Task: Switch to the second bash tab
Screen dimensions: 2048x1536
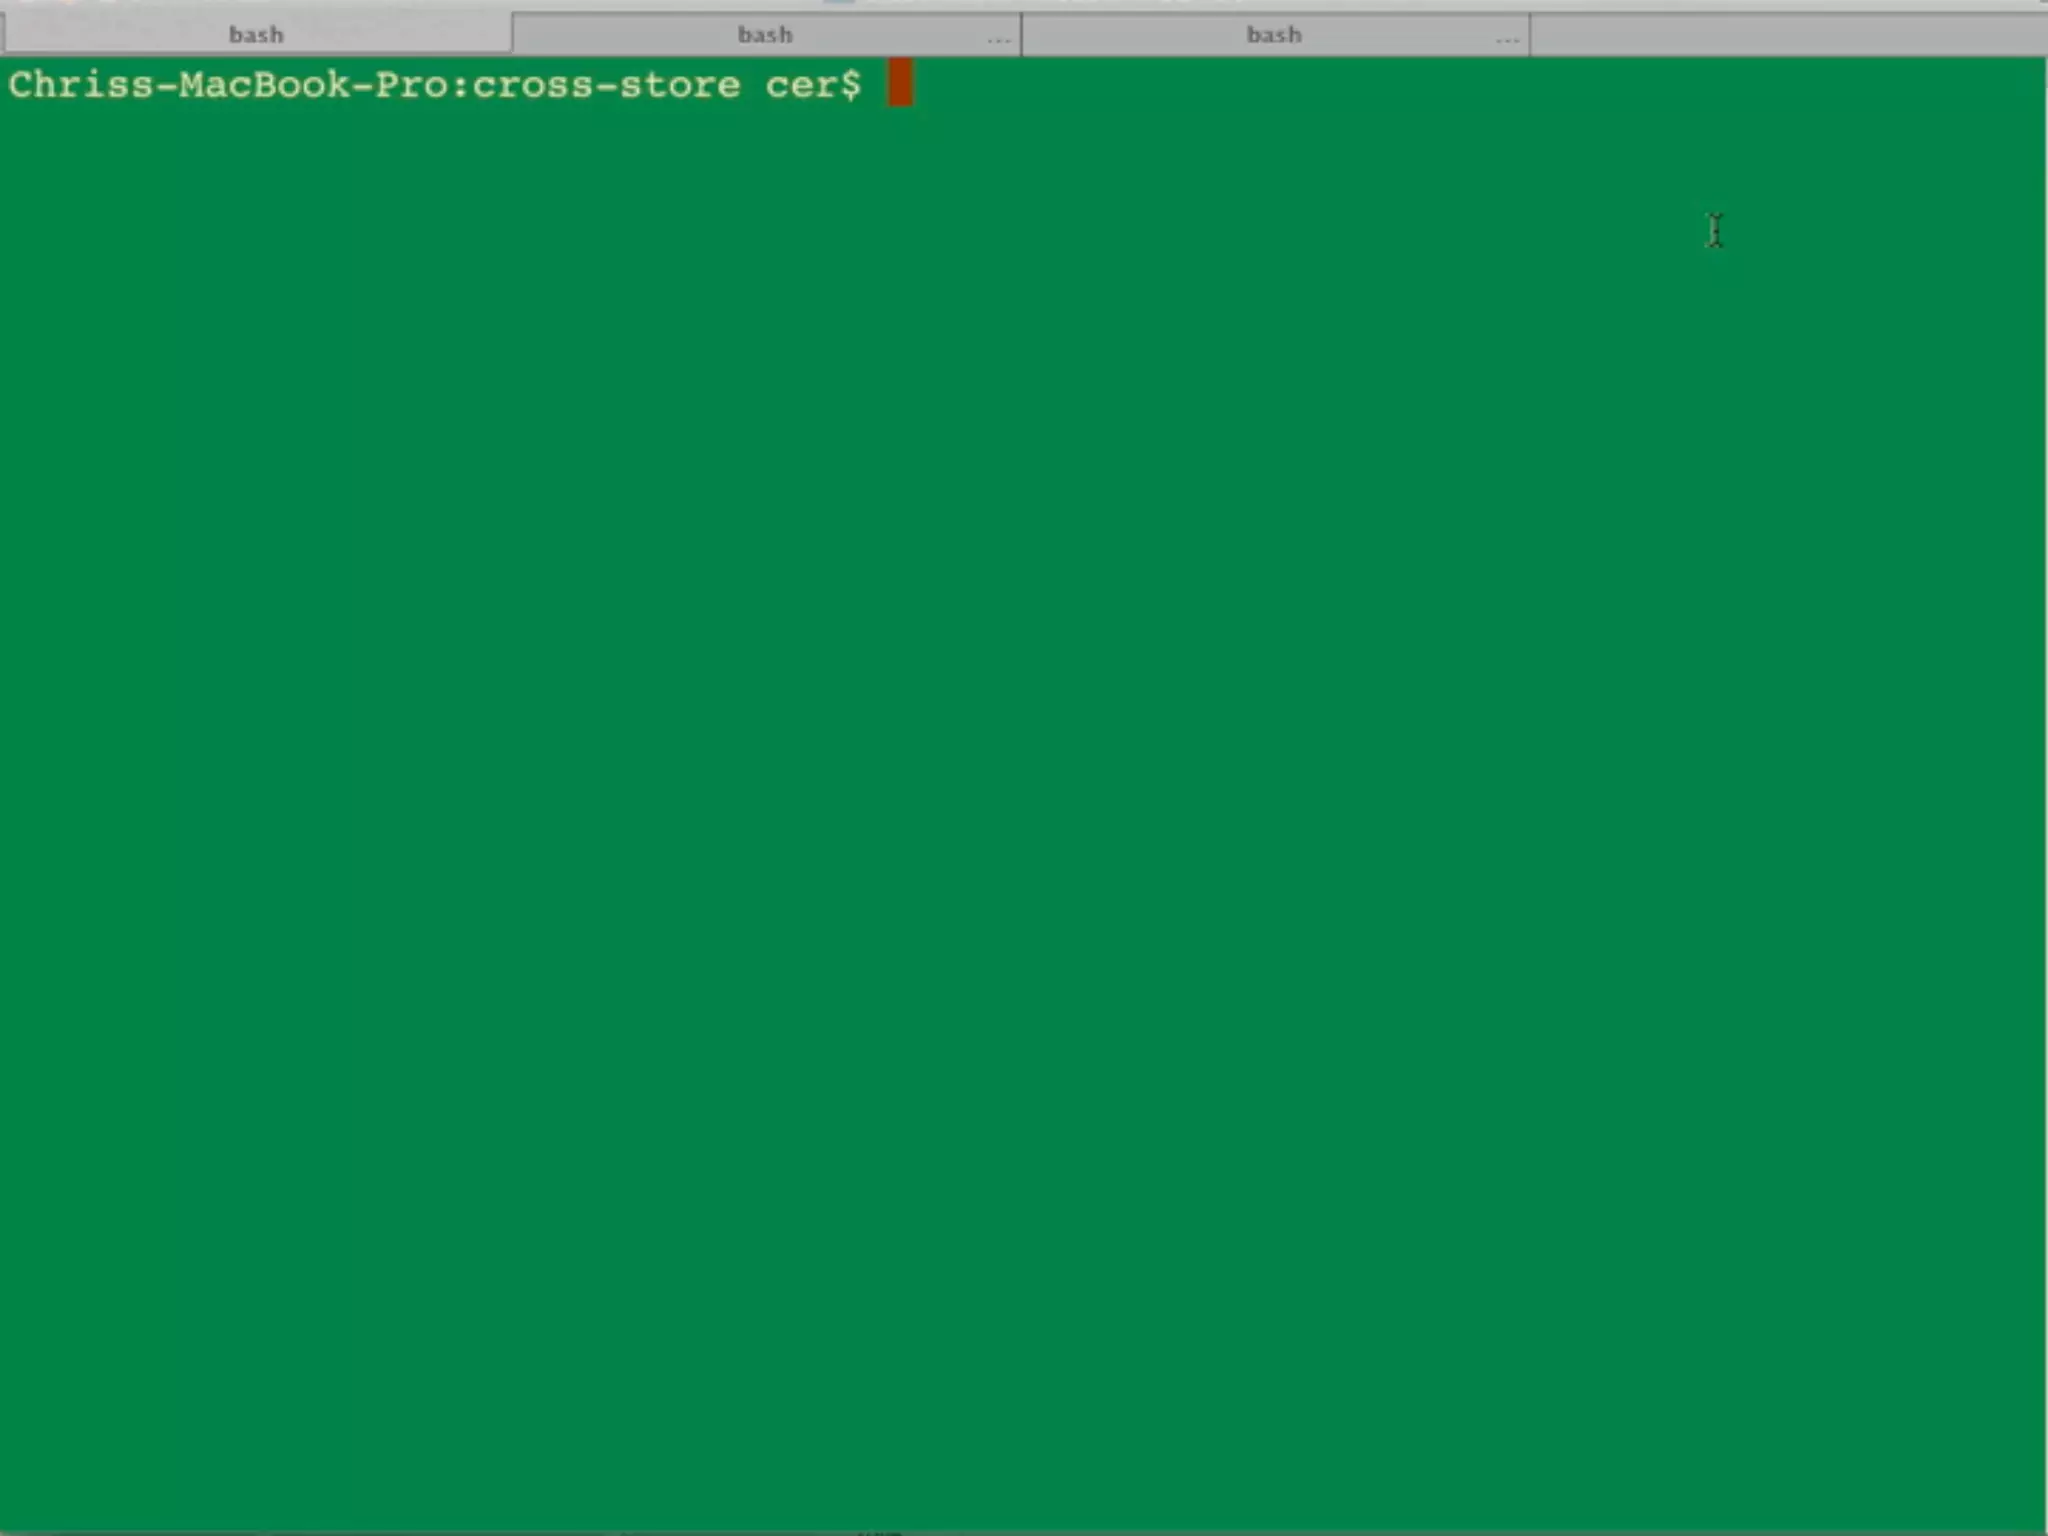Action: click(x=764, y=35)
